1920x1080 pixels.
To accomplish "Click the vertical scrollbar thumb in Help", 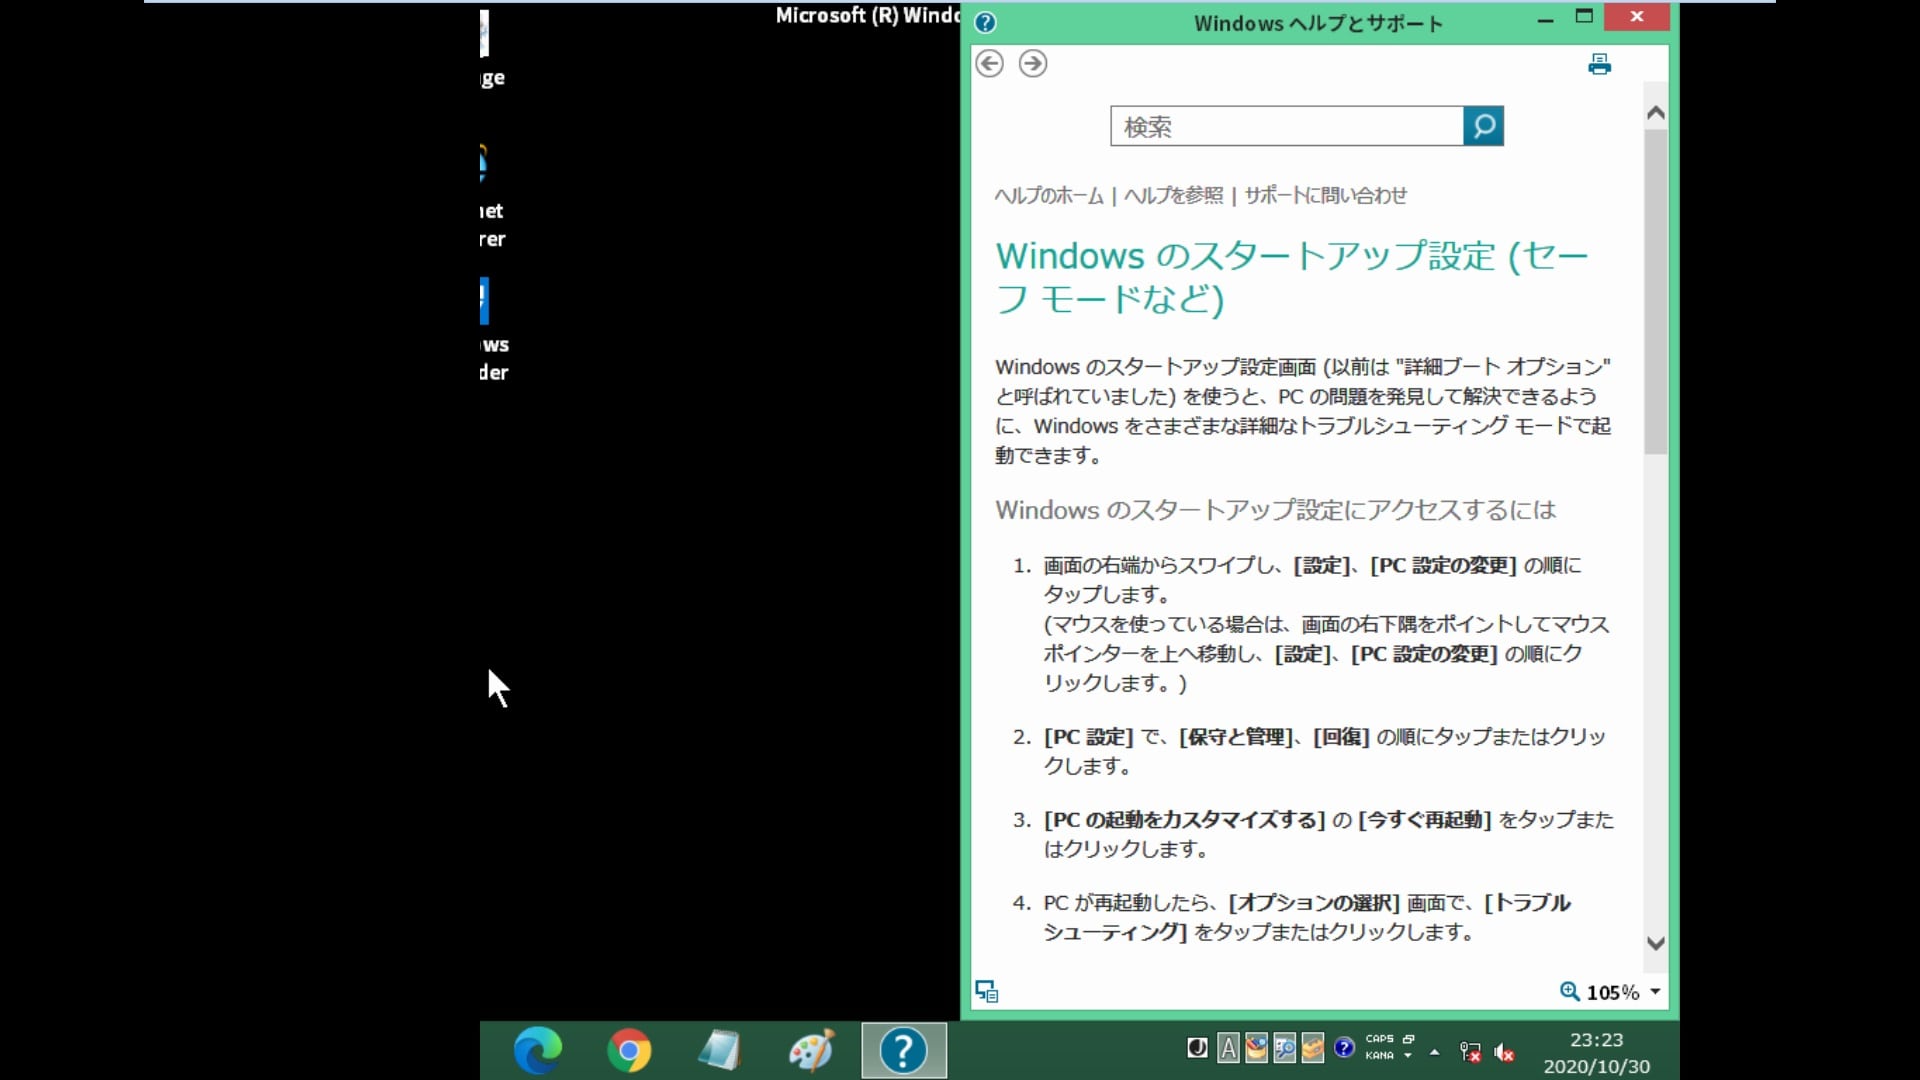I will [1656, 290].
